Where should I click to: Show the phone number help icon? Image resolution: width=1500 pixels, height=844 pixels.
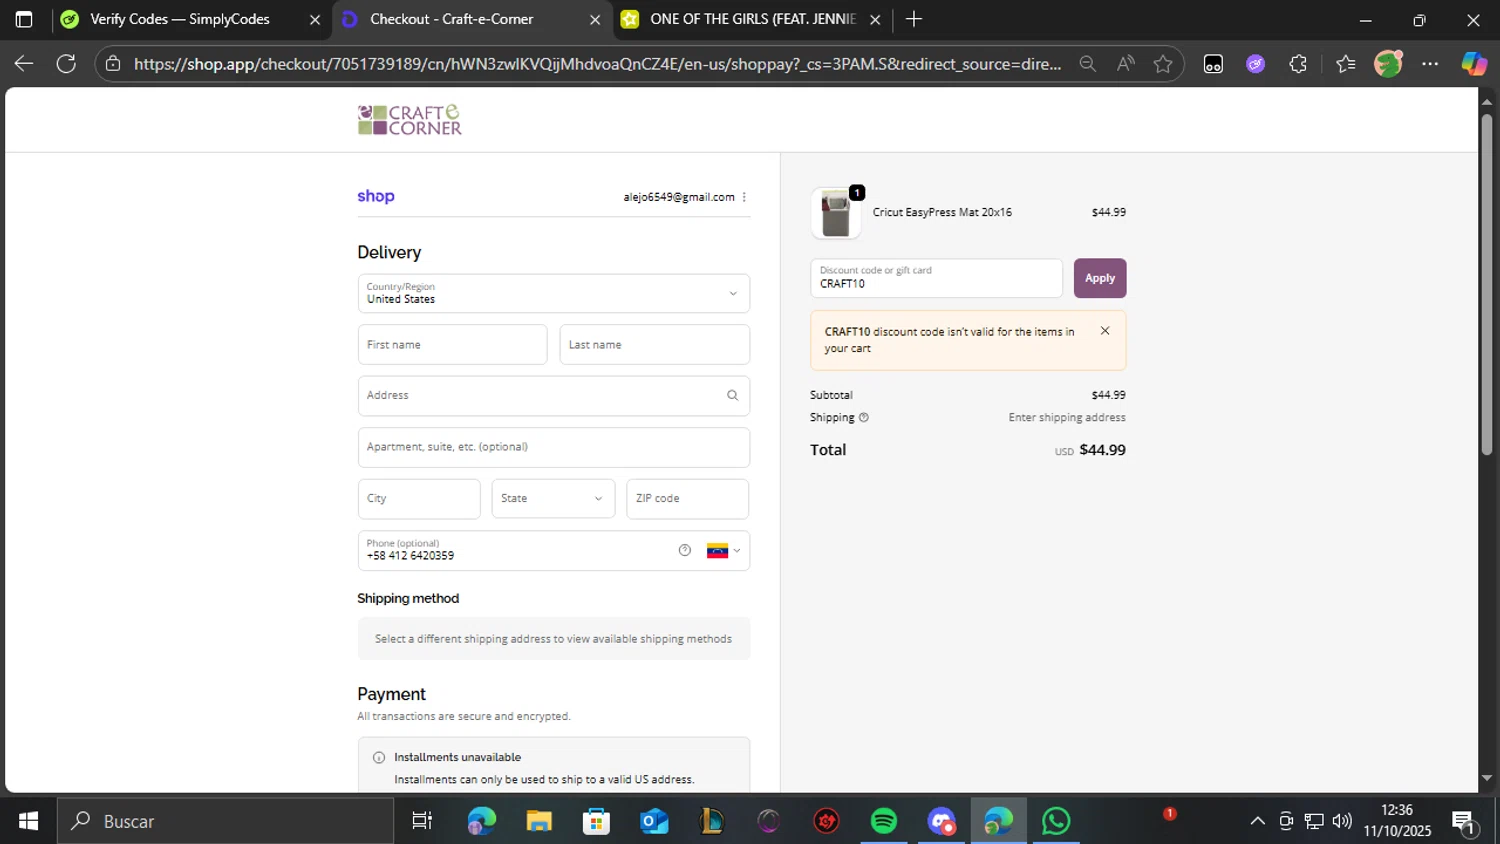(685, 550)
